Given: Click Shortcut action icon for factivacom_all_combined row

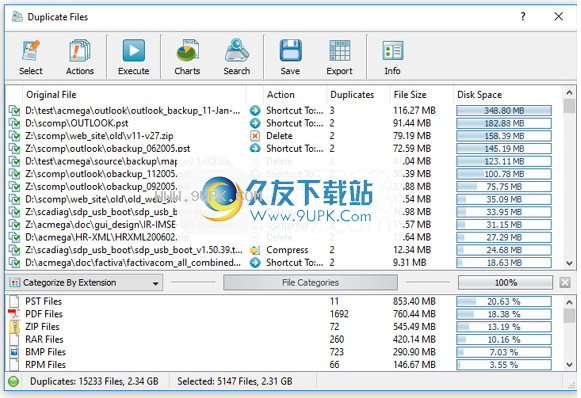Looking at the screenshot, I should pyautogui.click(x=255, y=263).
